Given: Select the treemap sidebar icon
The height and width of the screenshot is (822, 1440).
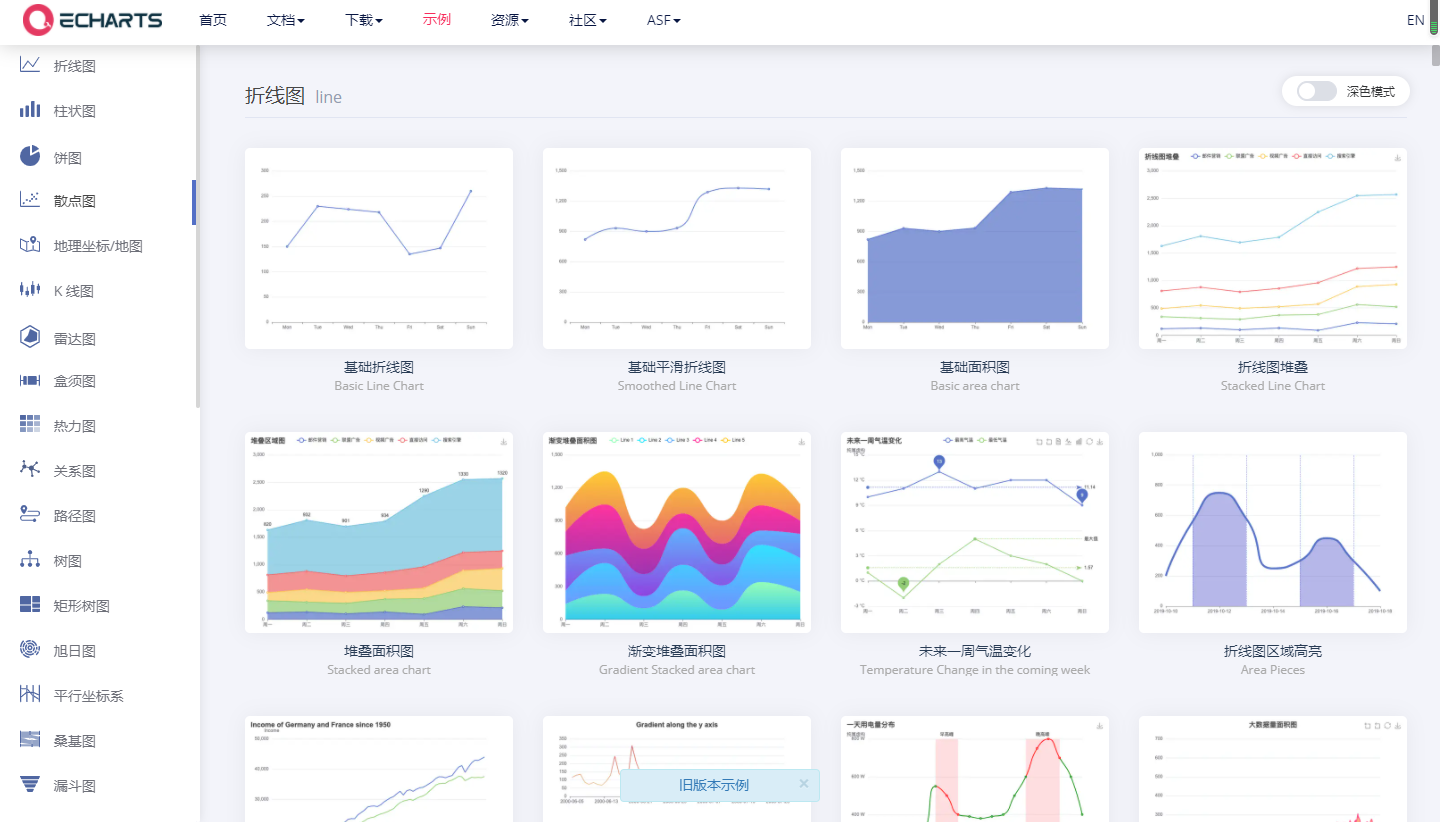Looking at the screenshot, I should click(30, 605).
